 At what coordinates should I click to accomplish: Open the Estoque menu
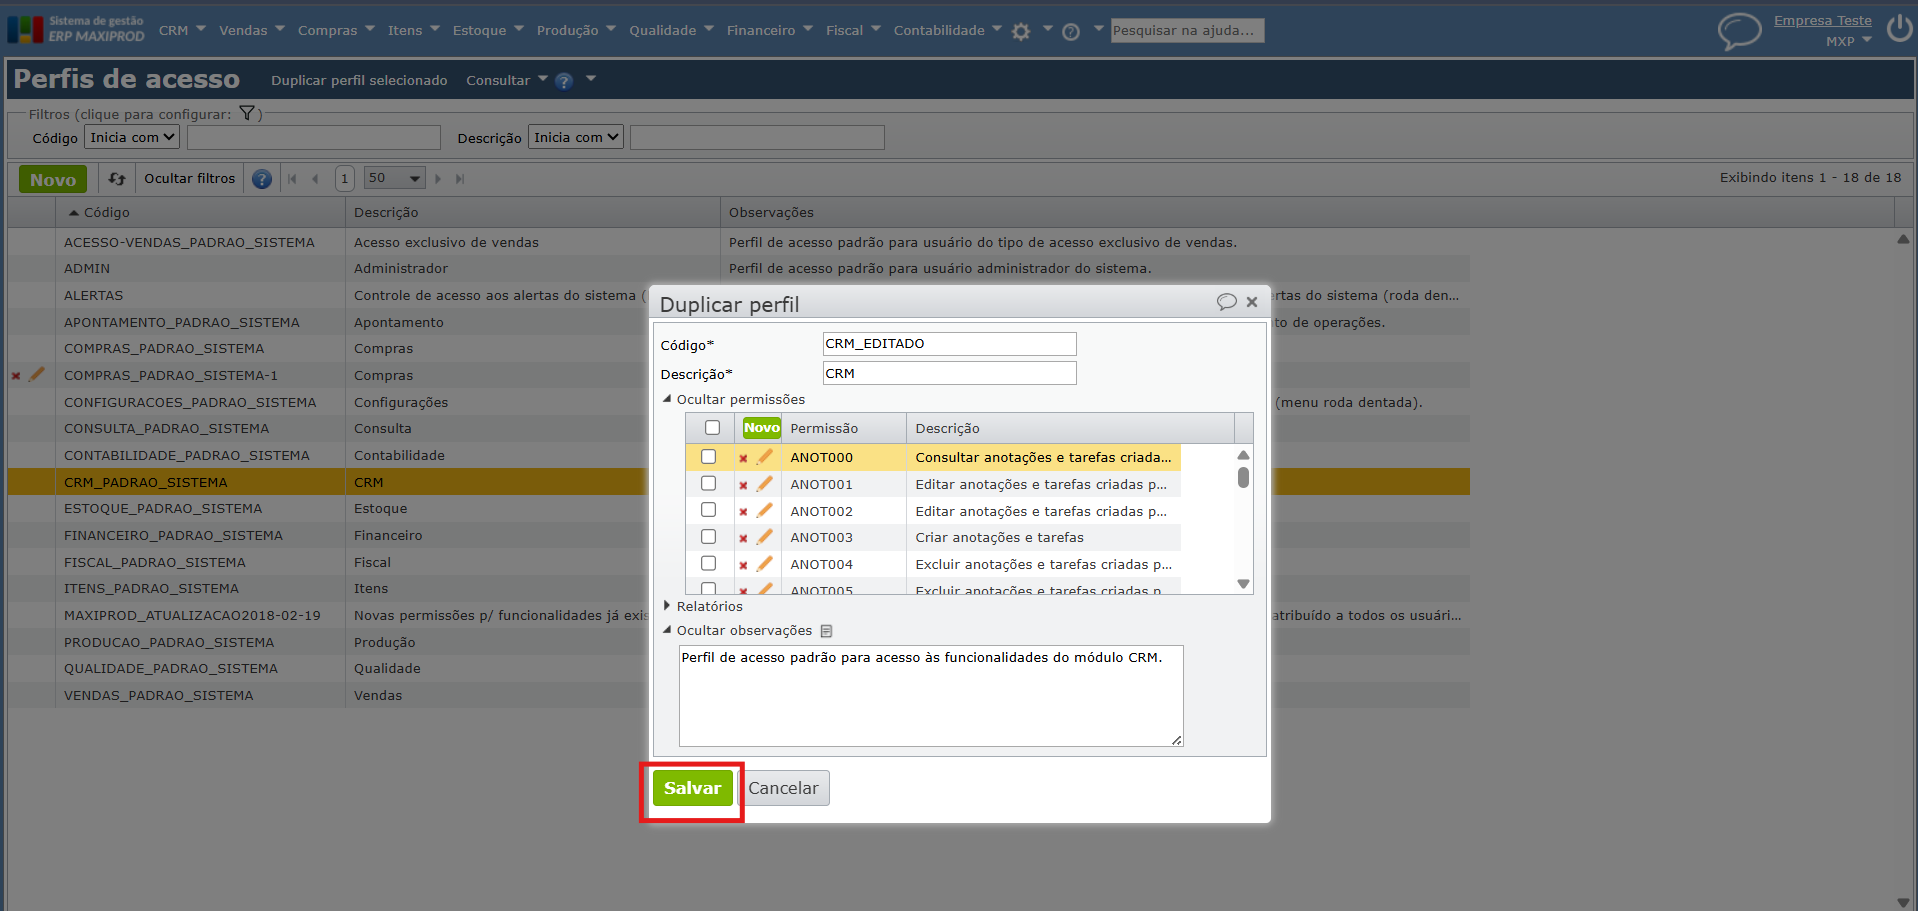[488, 30]
